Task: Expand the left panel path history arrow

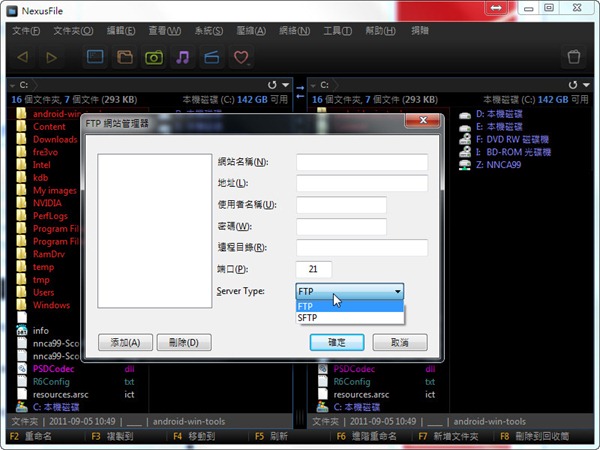Action: pos(285,85)
